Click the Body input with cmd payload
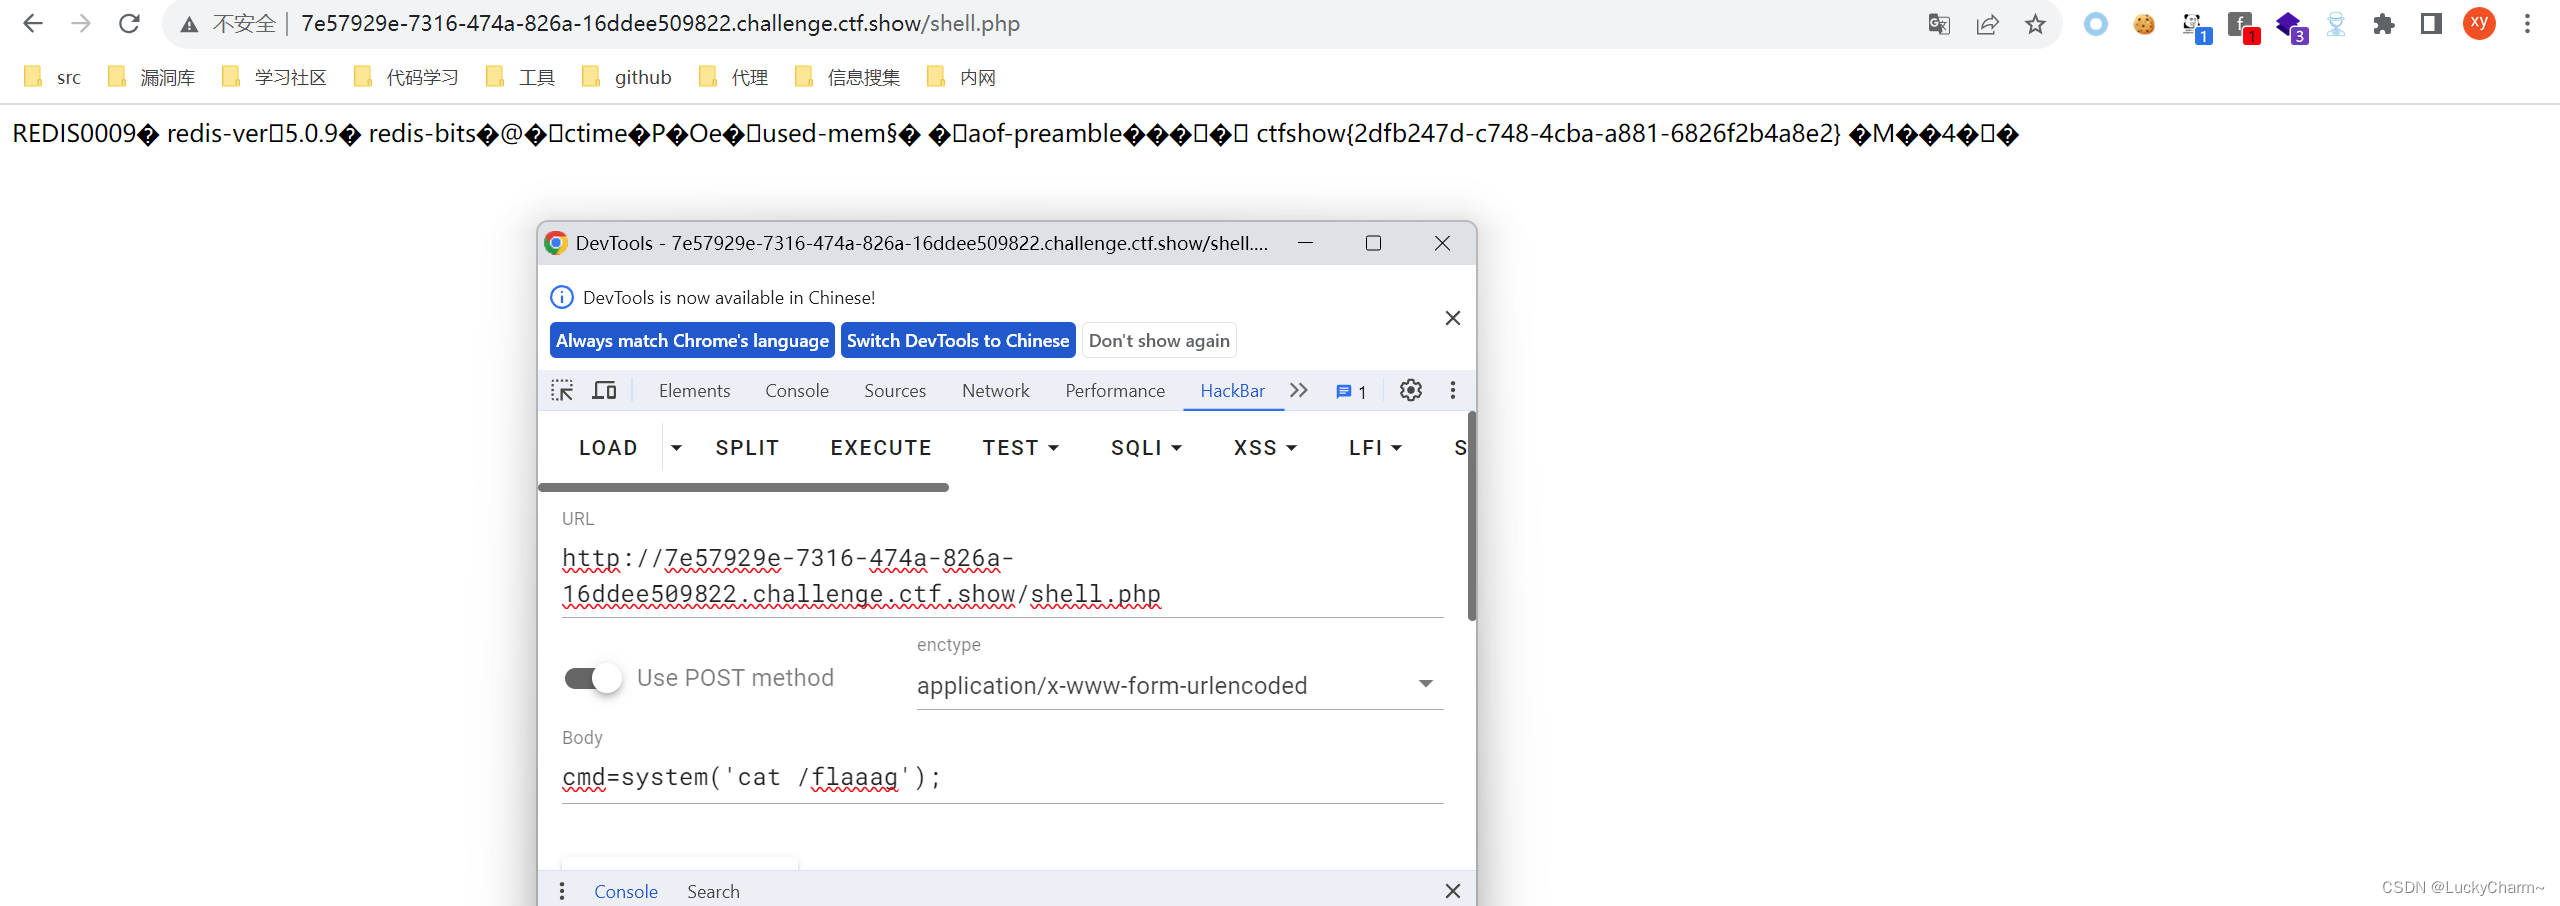This screenshot has width=2560, height=906. pos(1003,778)
